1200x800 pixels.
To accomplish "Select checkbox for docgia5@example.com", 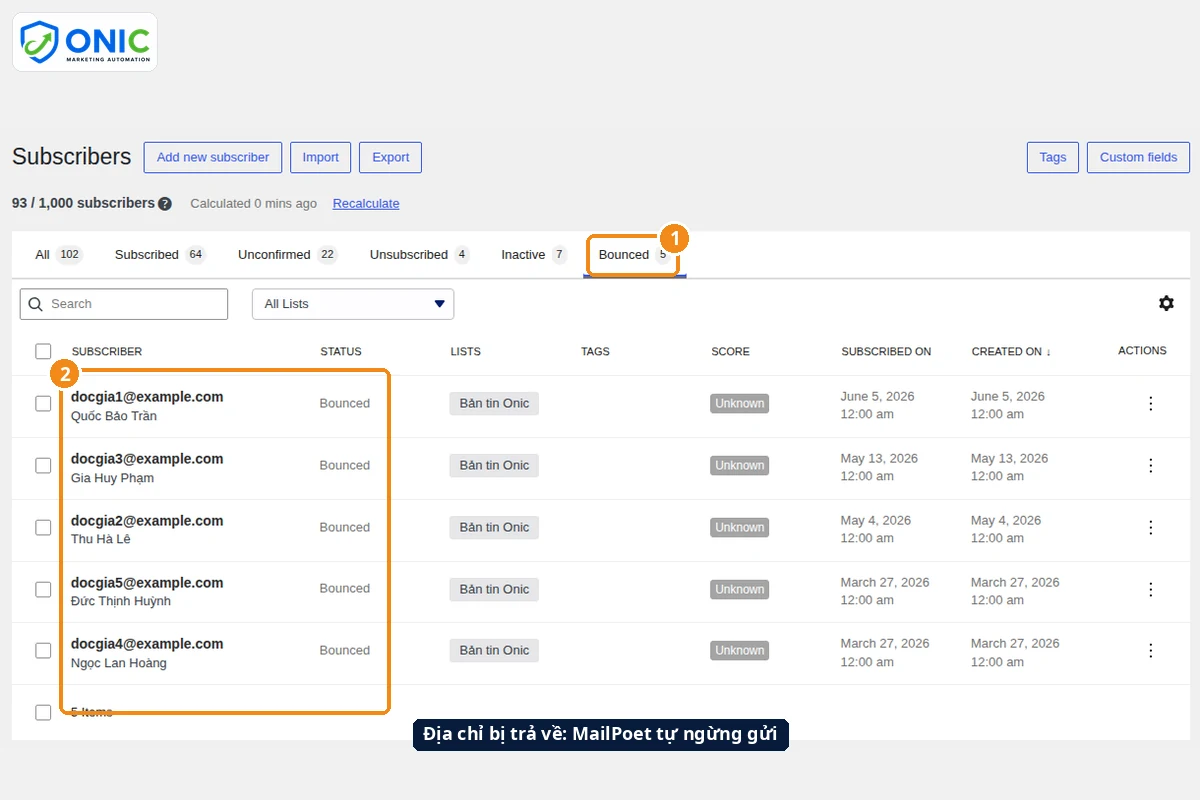I will click(43, 590).
